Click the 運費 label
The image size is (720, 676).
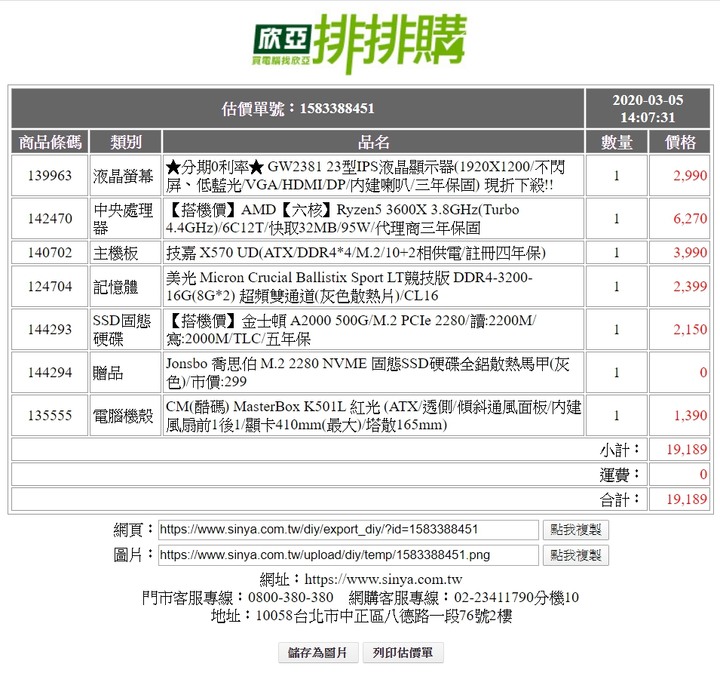click(619, 474)
